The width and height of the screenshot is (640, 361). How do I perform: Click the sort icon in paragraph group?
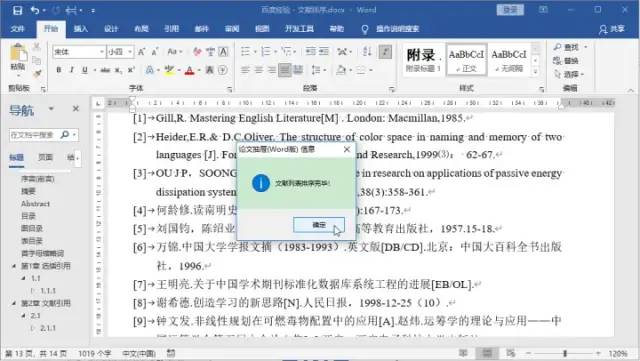tap(367, 51)
